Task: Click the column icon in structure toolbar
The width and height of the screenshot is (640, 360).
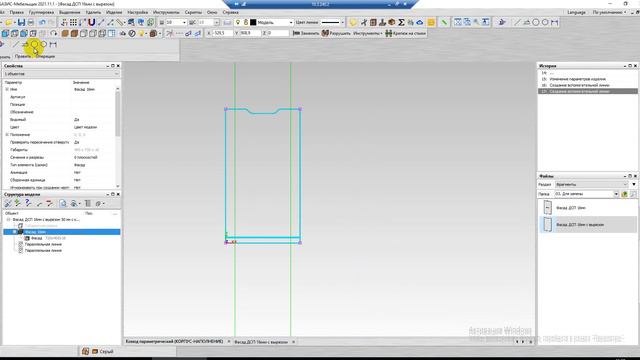Action: click(88, 203)
